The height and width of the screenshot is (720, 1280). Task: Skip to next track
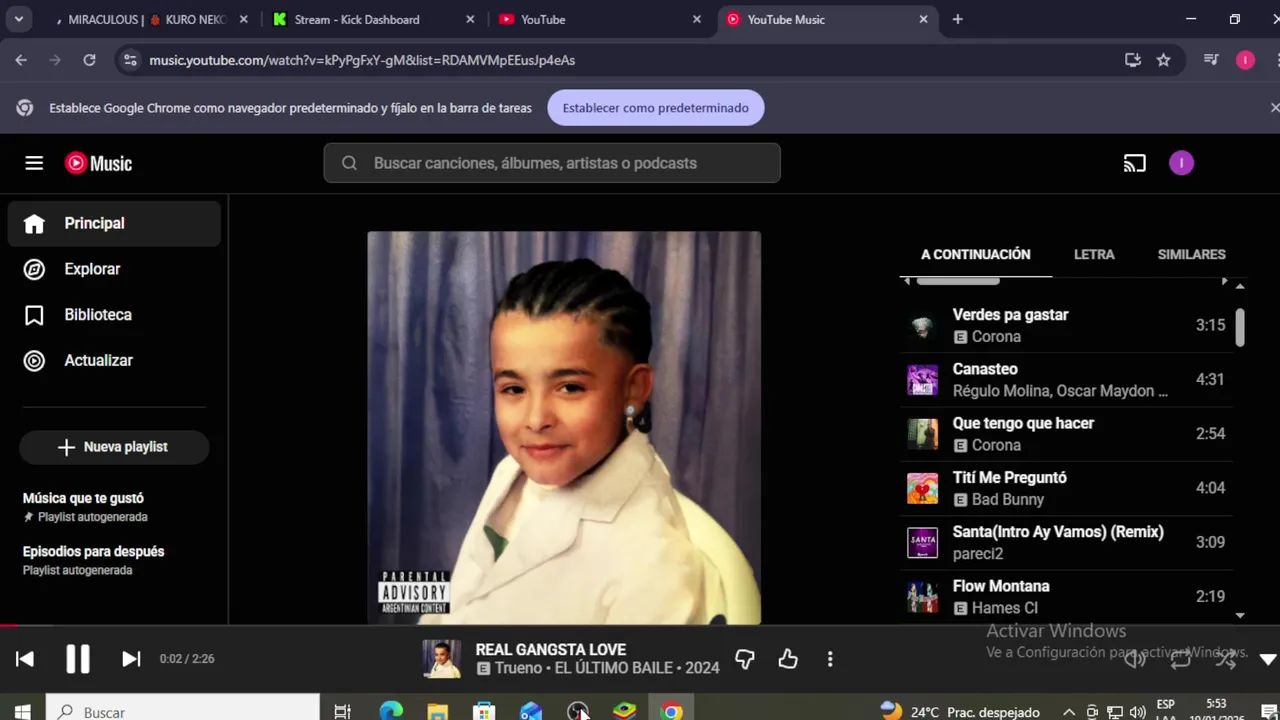pyautogui.click(x=131, y=658)
